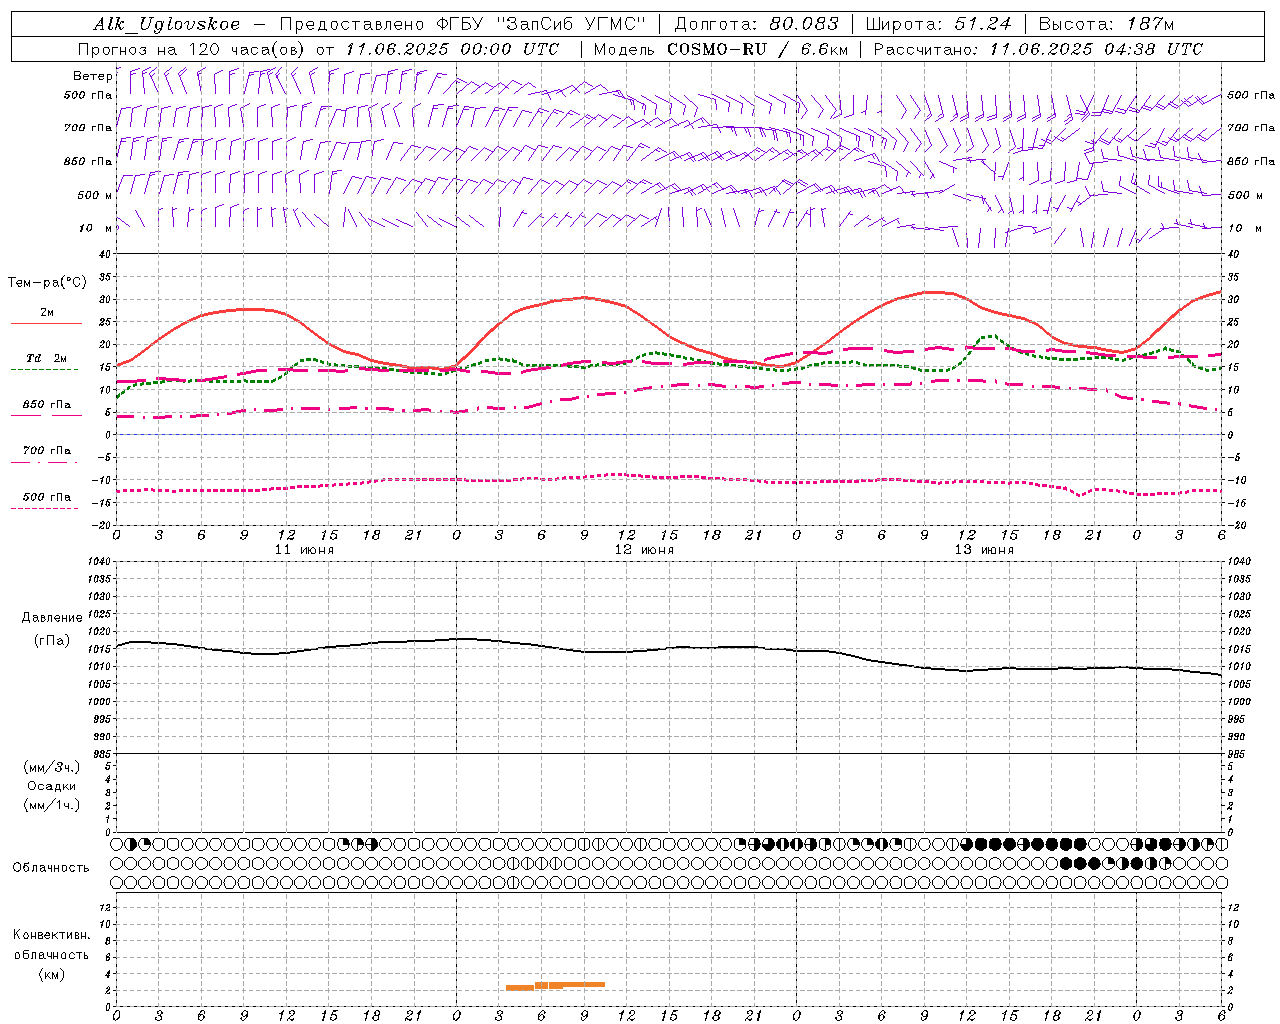Select the 'Предоставлено ФГБУ ЗапСиб УГМС' provider text
The height and width of the screenshot is (1024, 1280).
463,24
